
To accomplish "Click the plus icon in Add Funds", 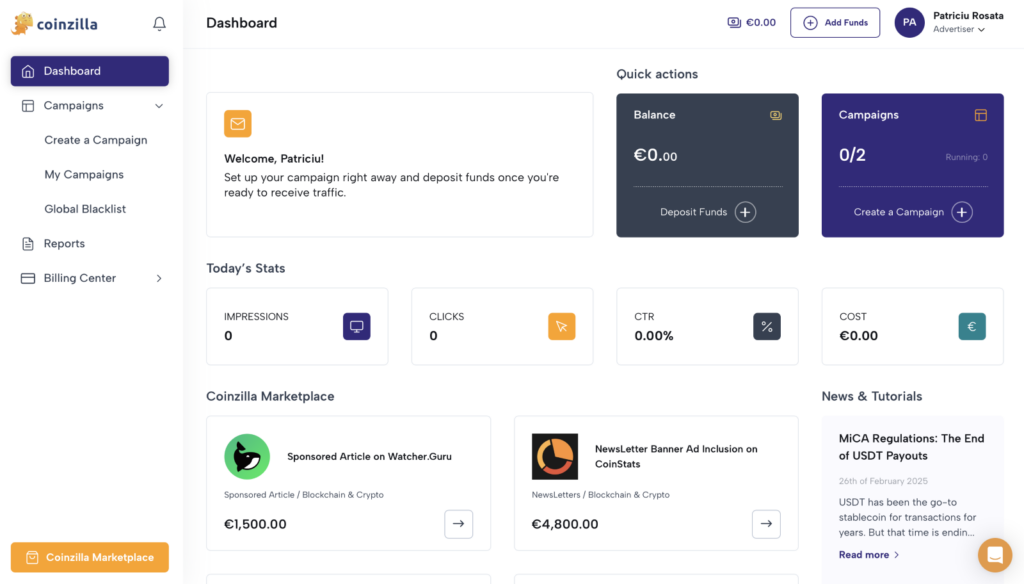I will (810, 23).
